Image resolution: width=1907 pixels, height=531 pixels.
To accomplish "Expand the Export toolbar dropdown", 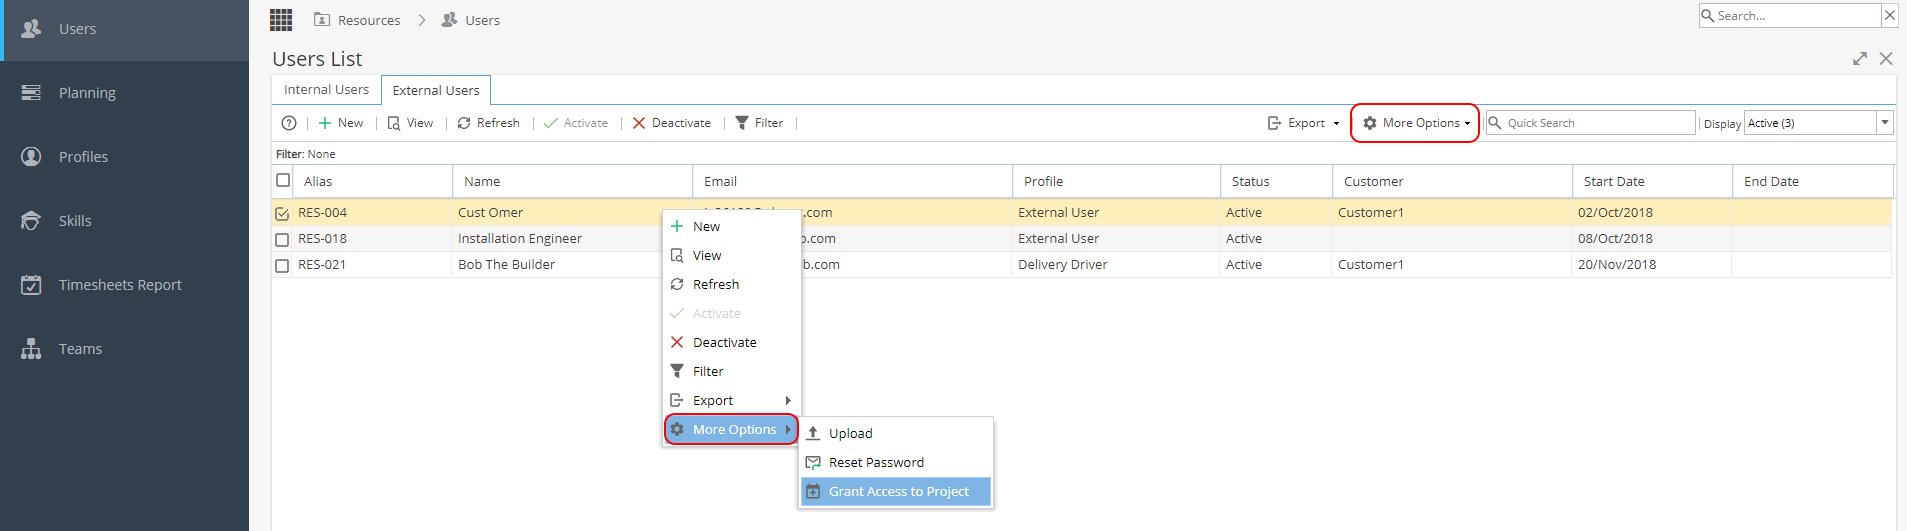I will click(x=1303, y=123).
